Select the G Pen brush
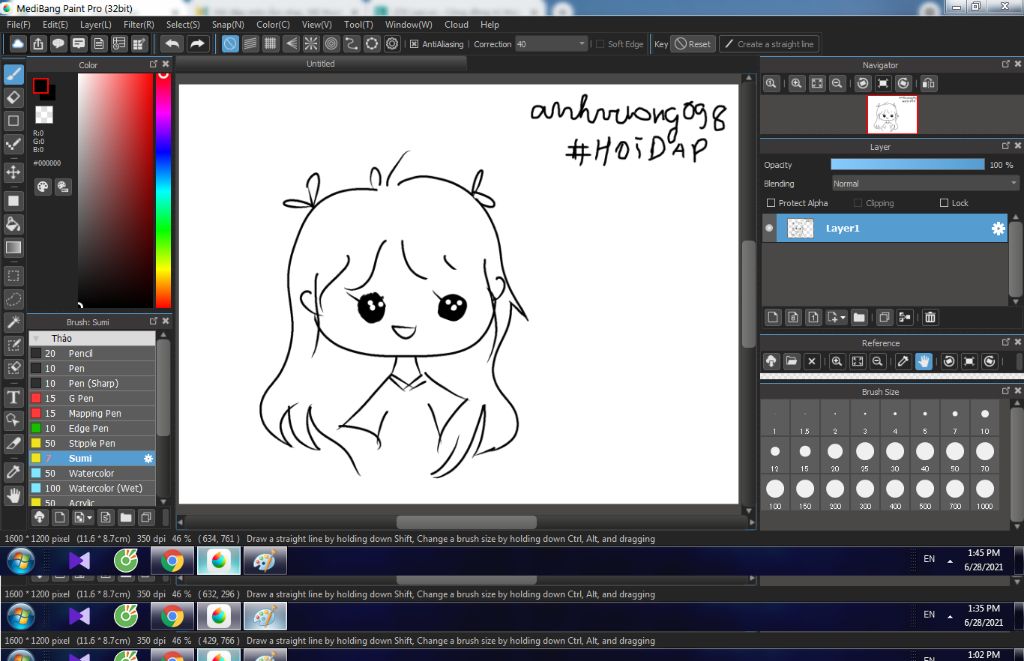Image resolution: width=1024 pixels, height=661 pixels. point(92,398)
